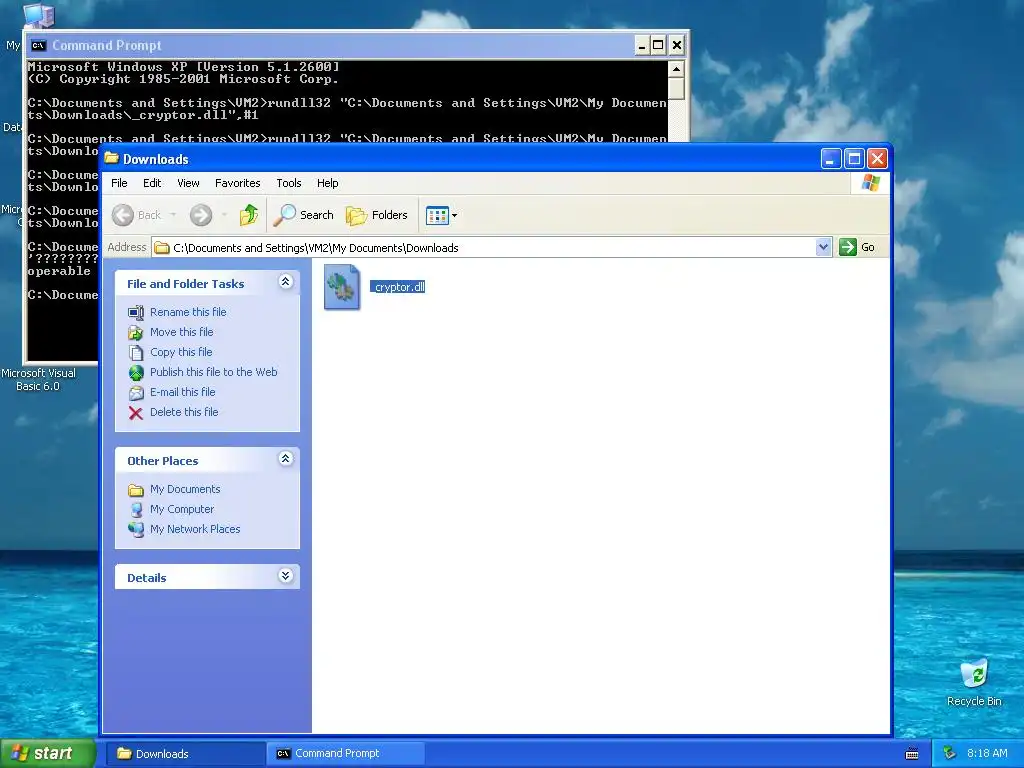Close the Downloads window
This screenshot has width=1024, height=768.
tap(877, 159)
